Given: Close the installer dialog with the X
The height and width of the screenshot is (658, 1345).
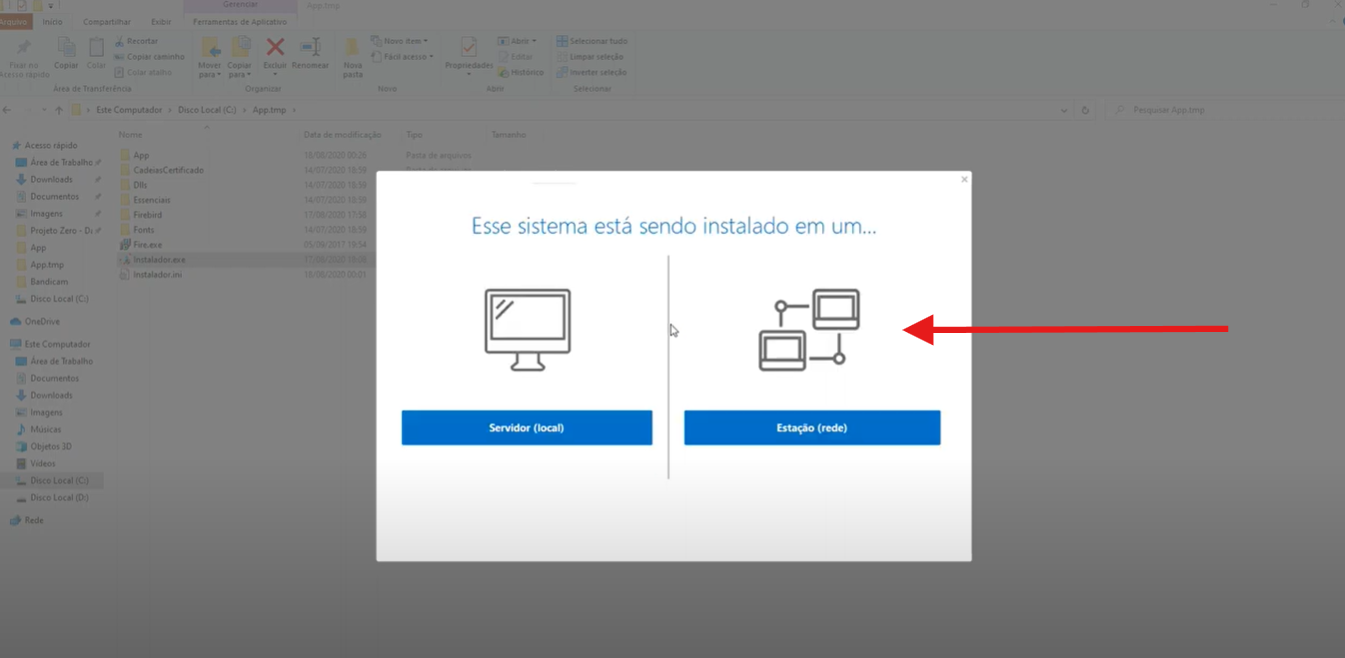Looking at the screenshot, I should pyautogui.click(x=964, y=180).
